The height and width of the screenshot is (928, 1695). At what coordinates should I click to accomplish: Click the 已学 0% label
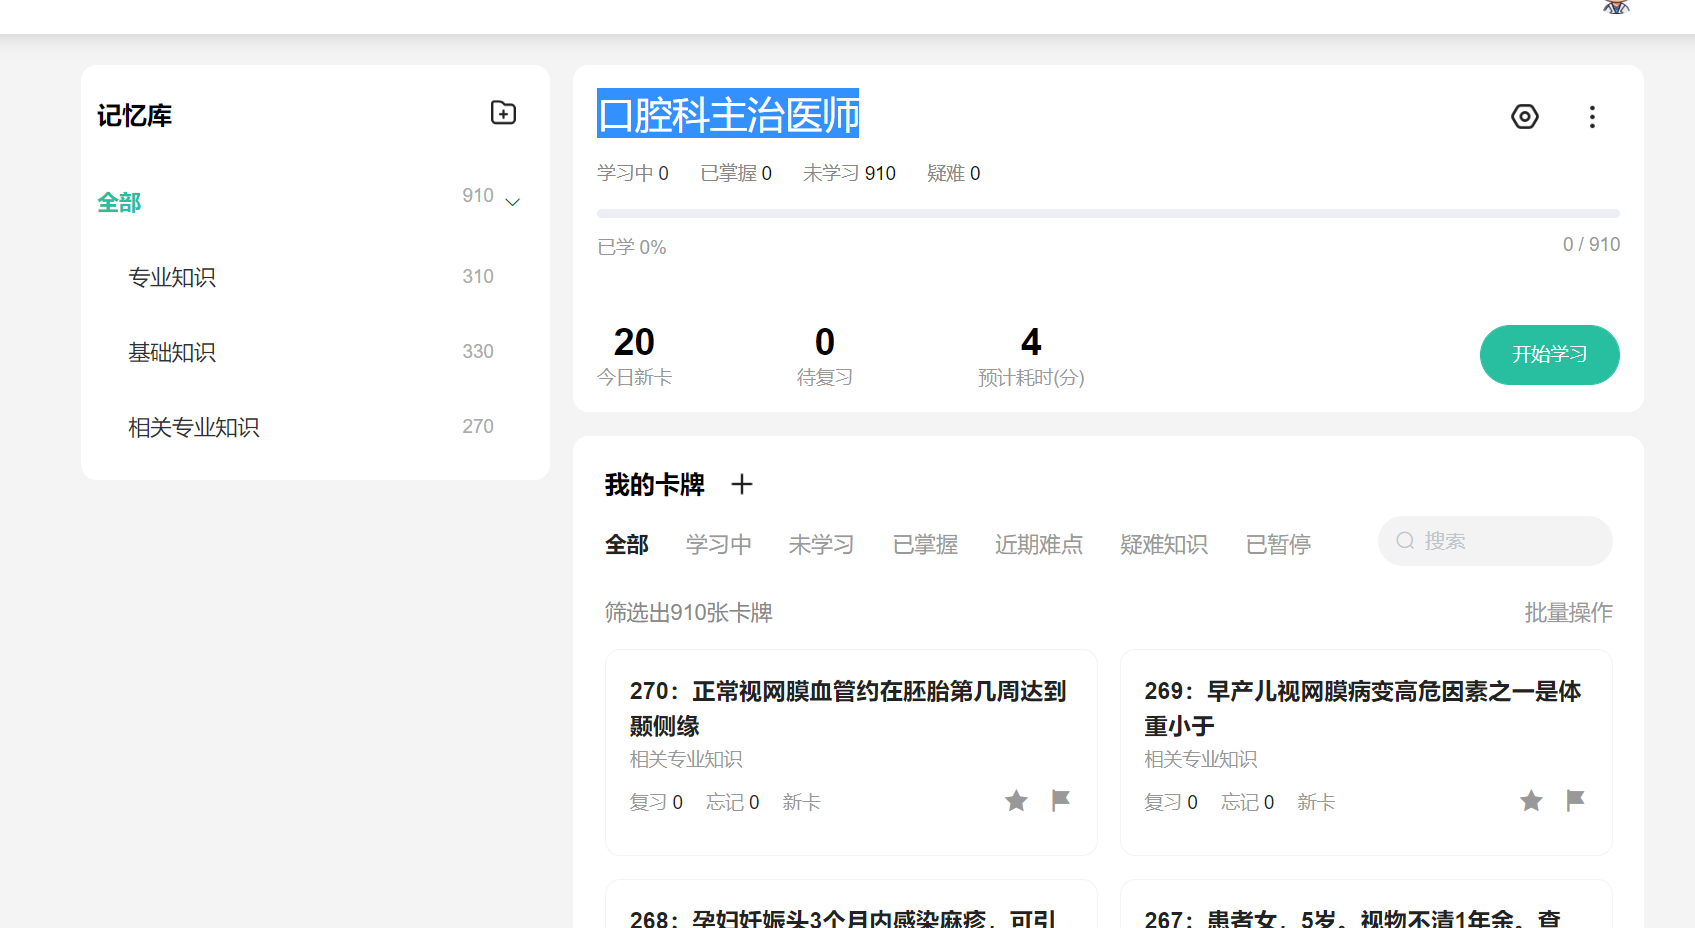coord(632,247)
